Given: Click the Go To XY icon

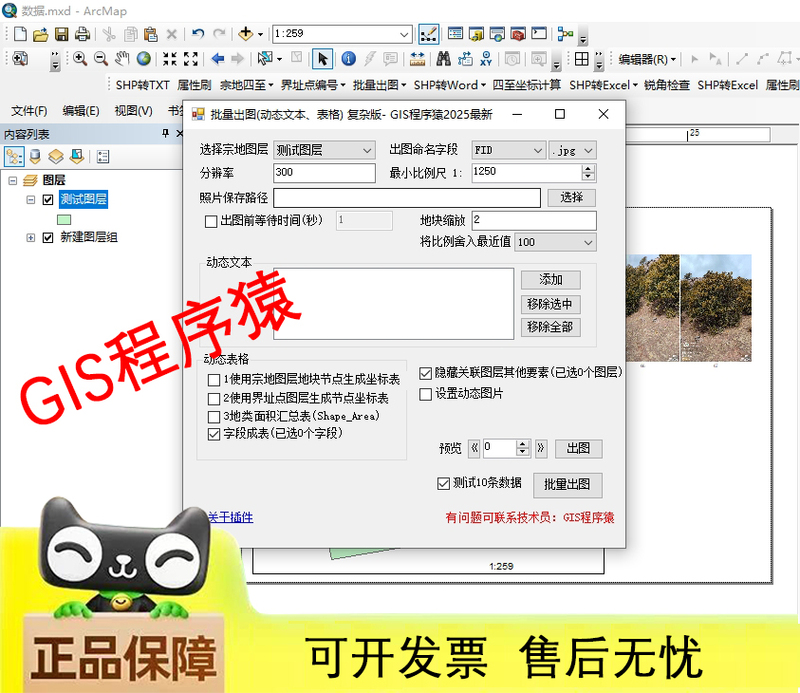Looking at the screenshot, I should [486, 59].
